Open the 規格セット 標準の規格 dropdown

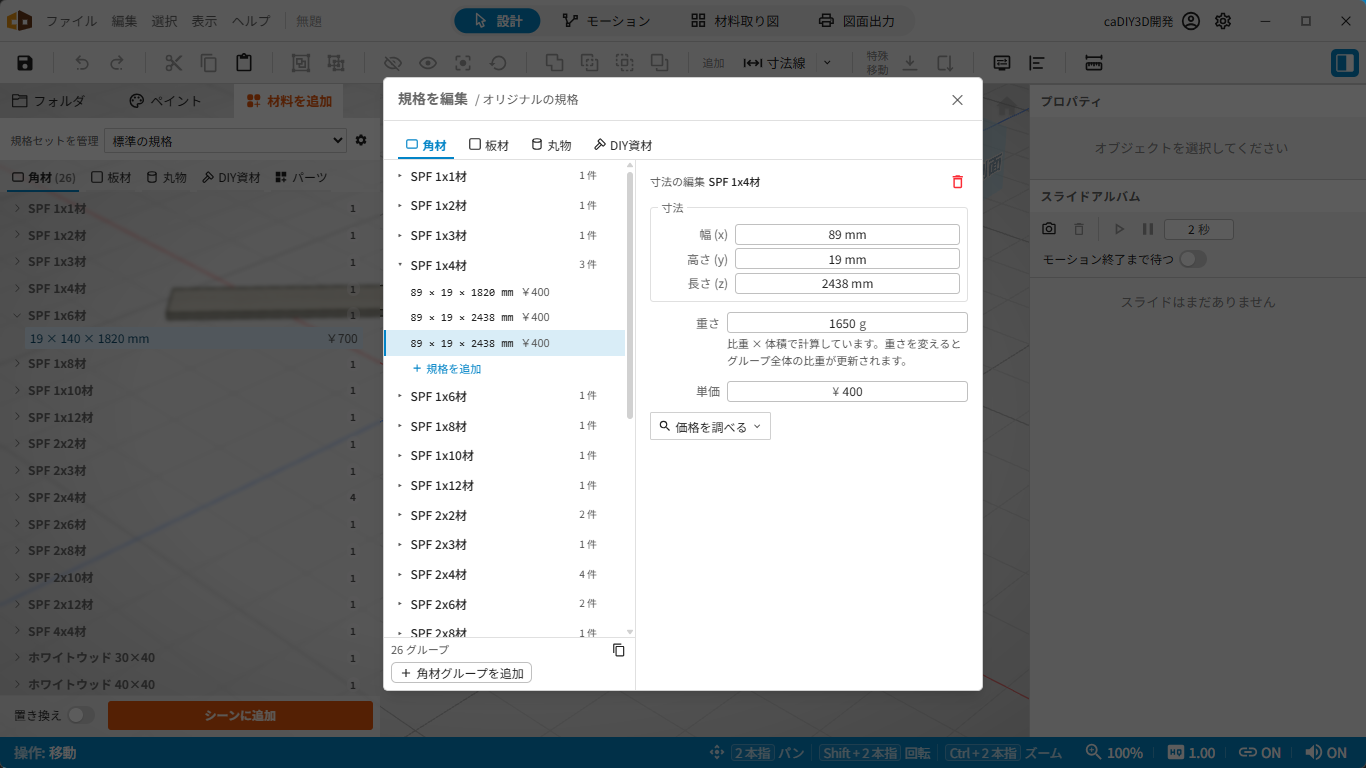tap(224, 141)
